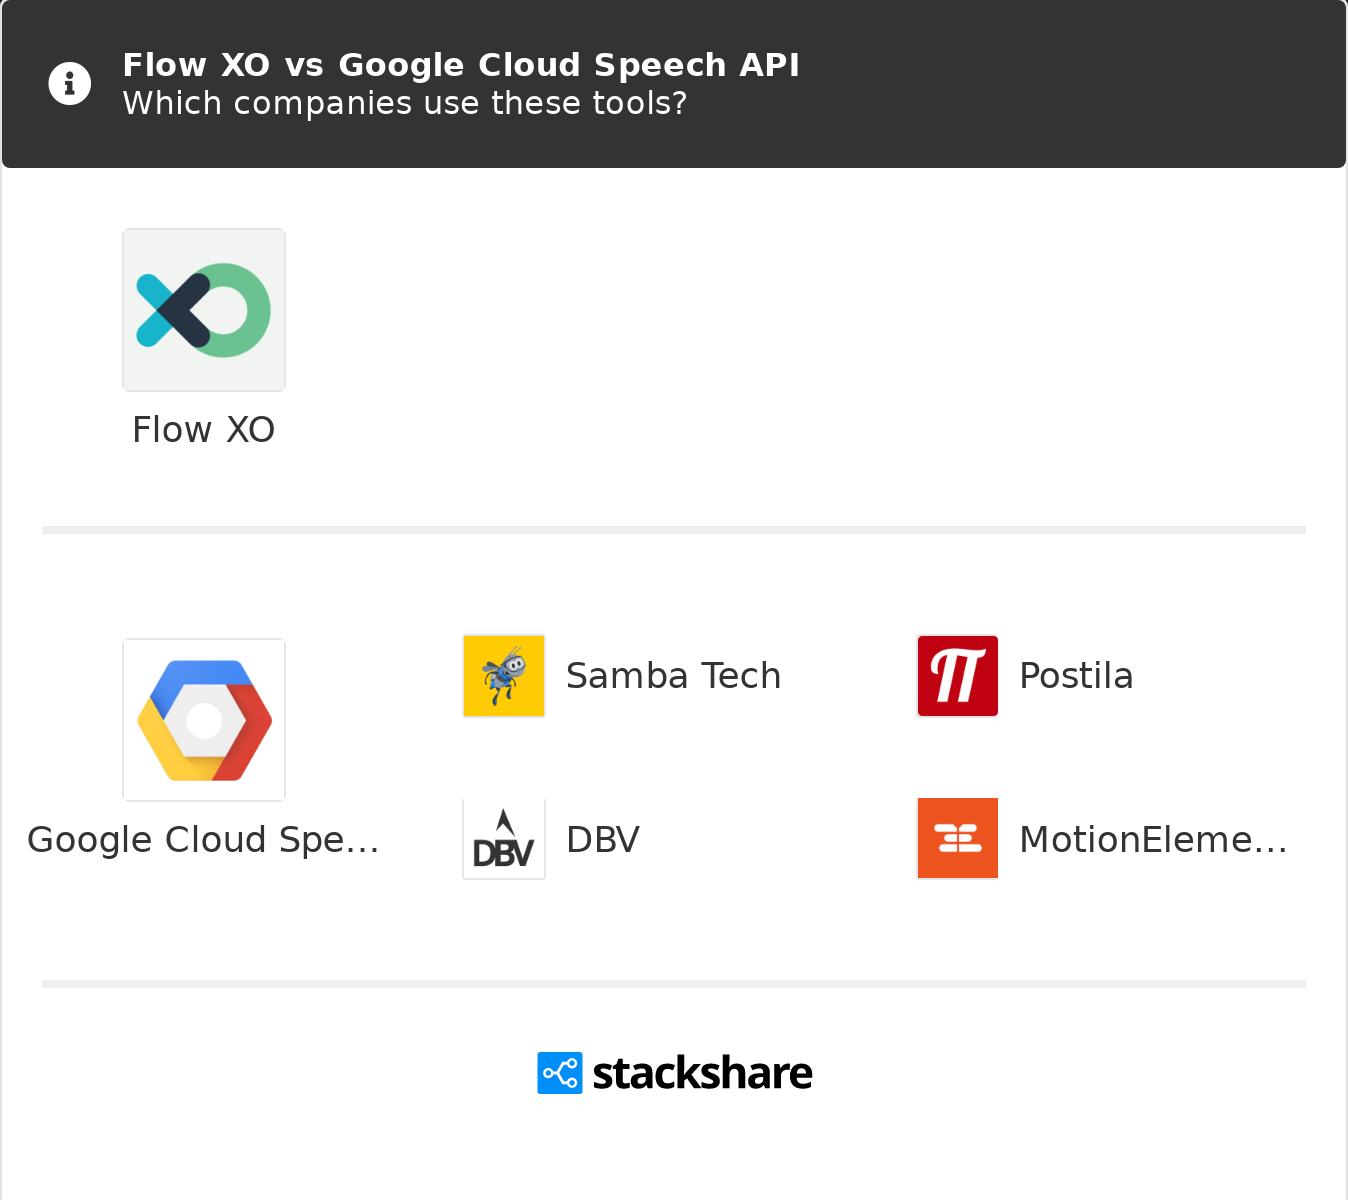Viewport: 1348px width, 1200px height.
Task: Click the red Postila logo
Action: 958,676
